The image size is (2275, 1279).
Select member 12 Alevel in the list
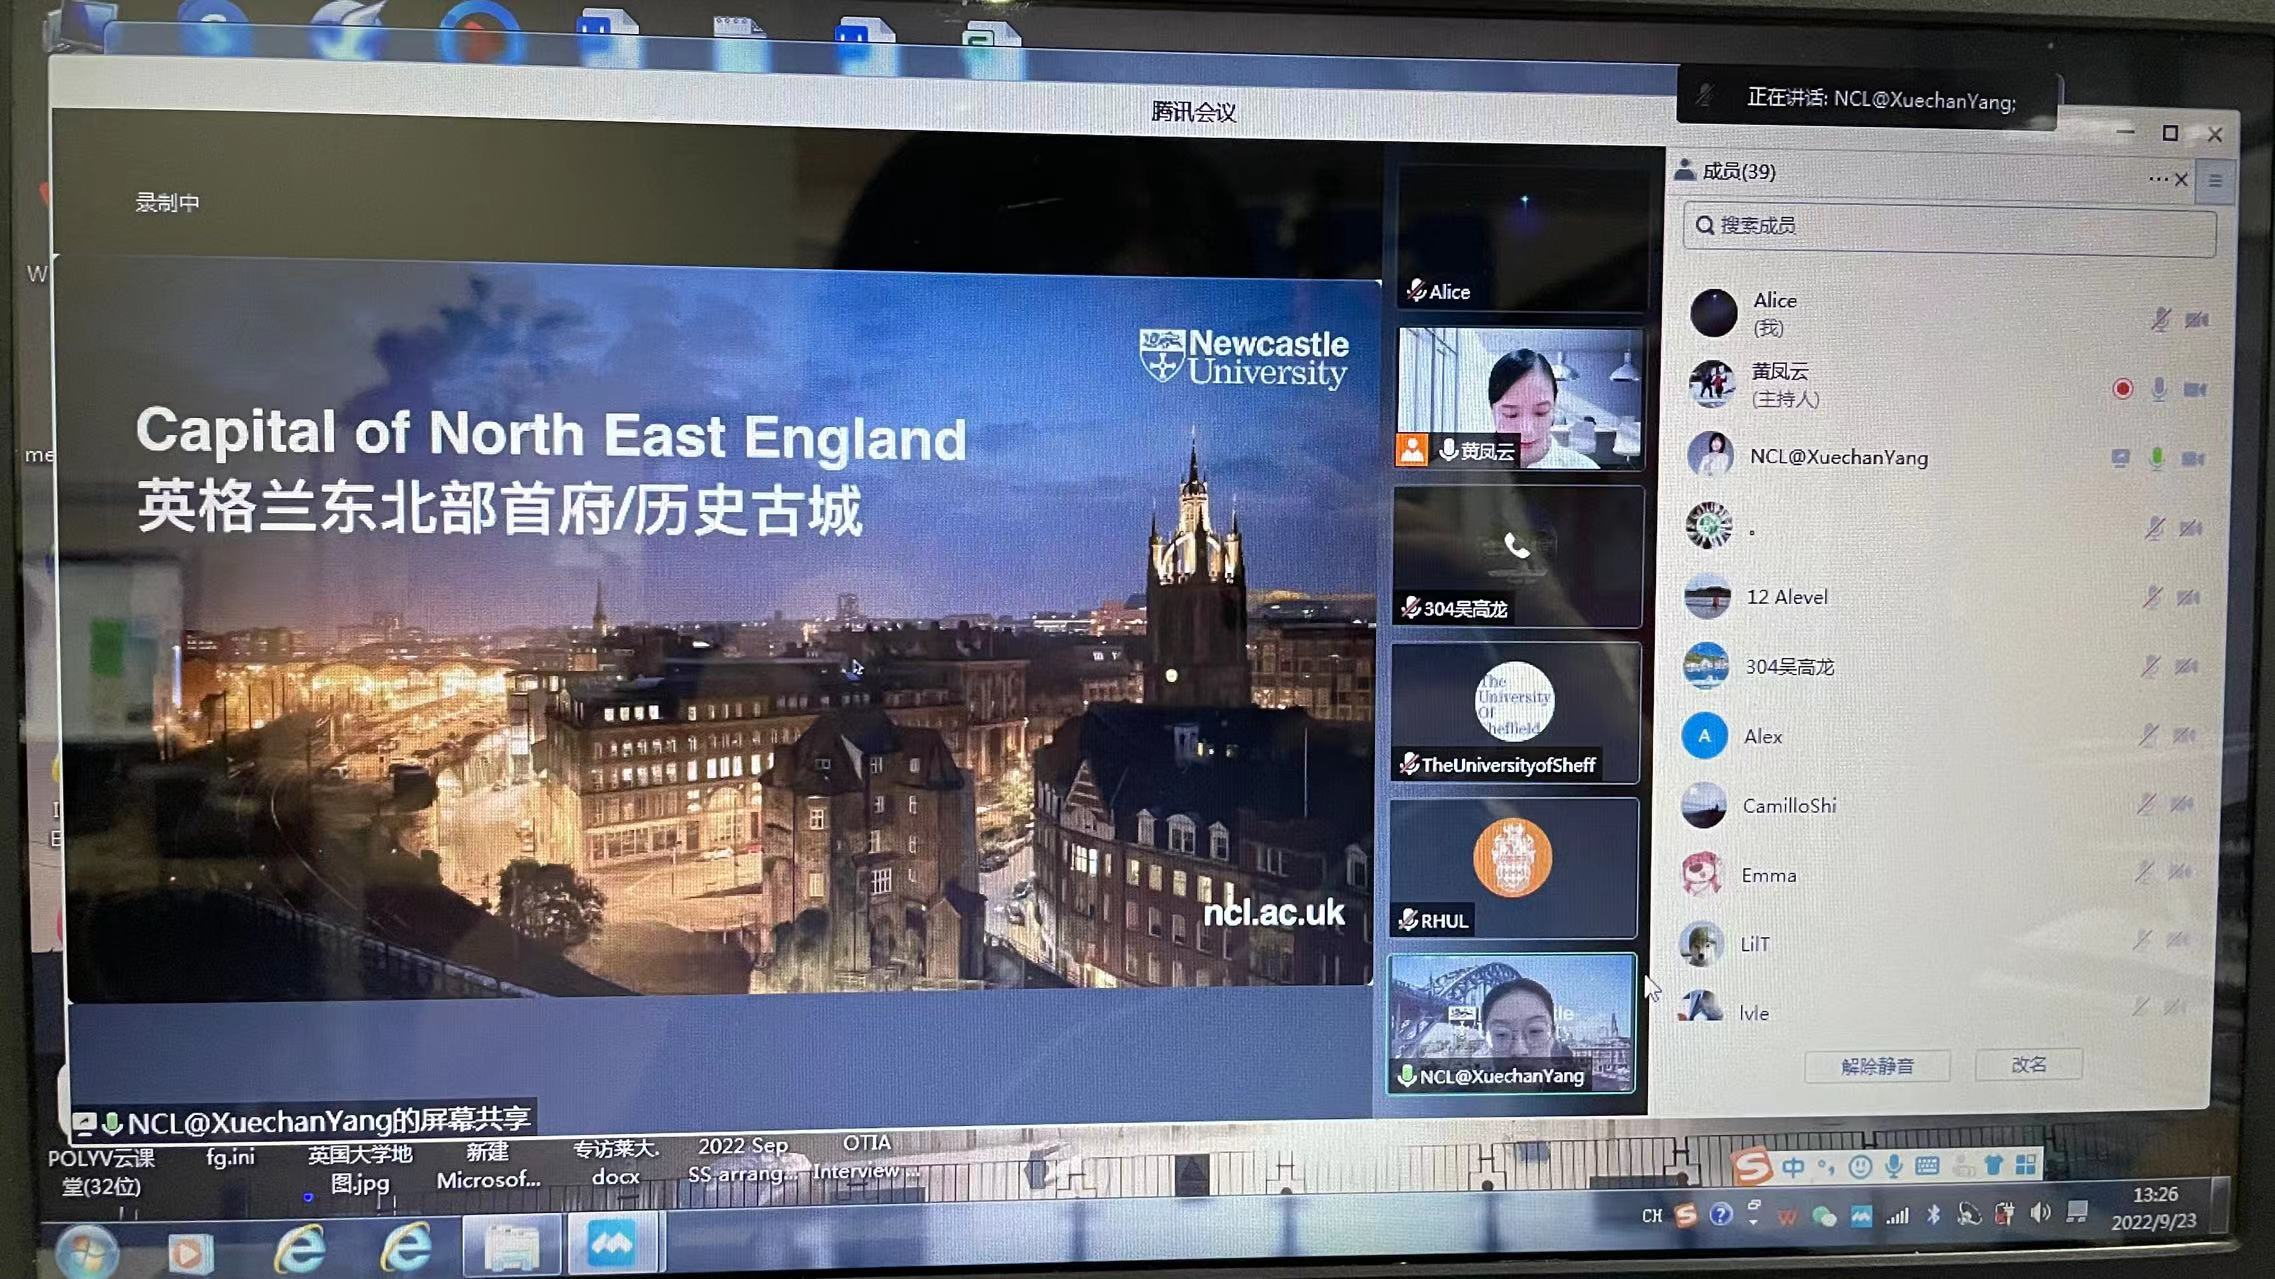1943,597
